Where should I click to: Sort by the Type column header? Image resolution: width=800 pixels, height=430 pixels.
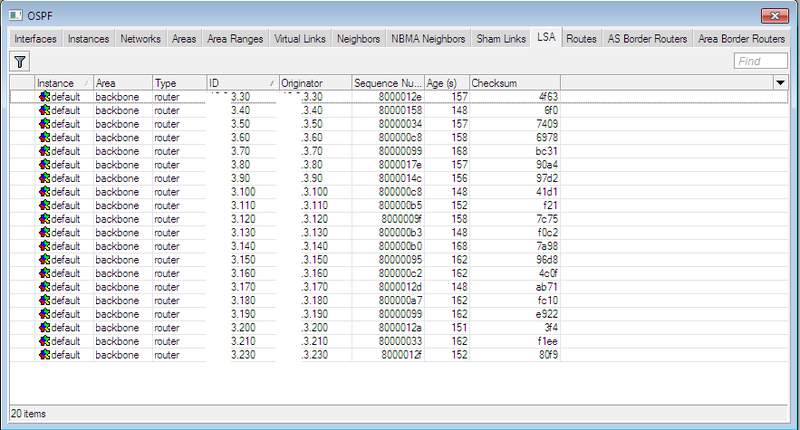180,83
